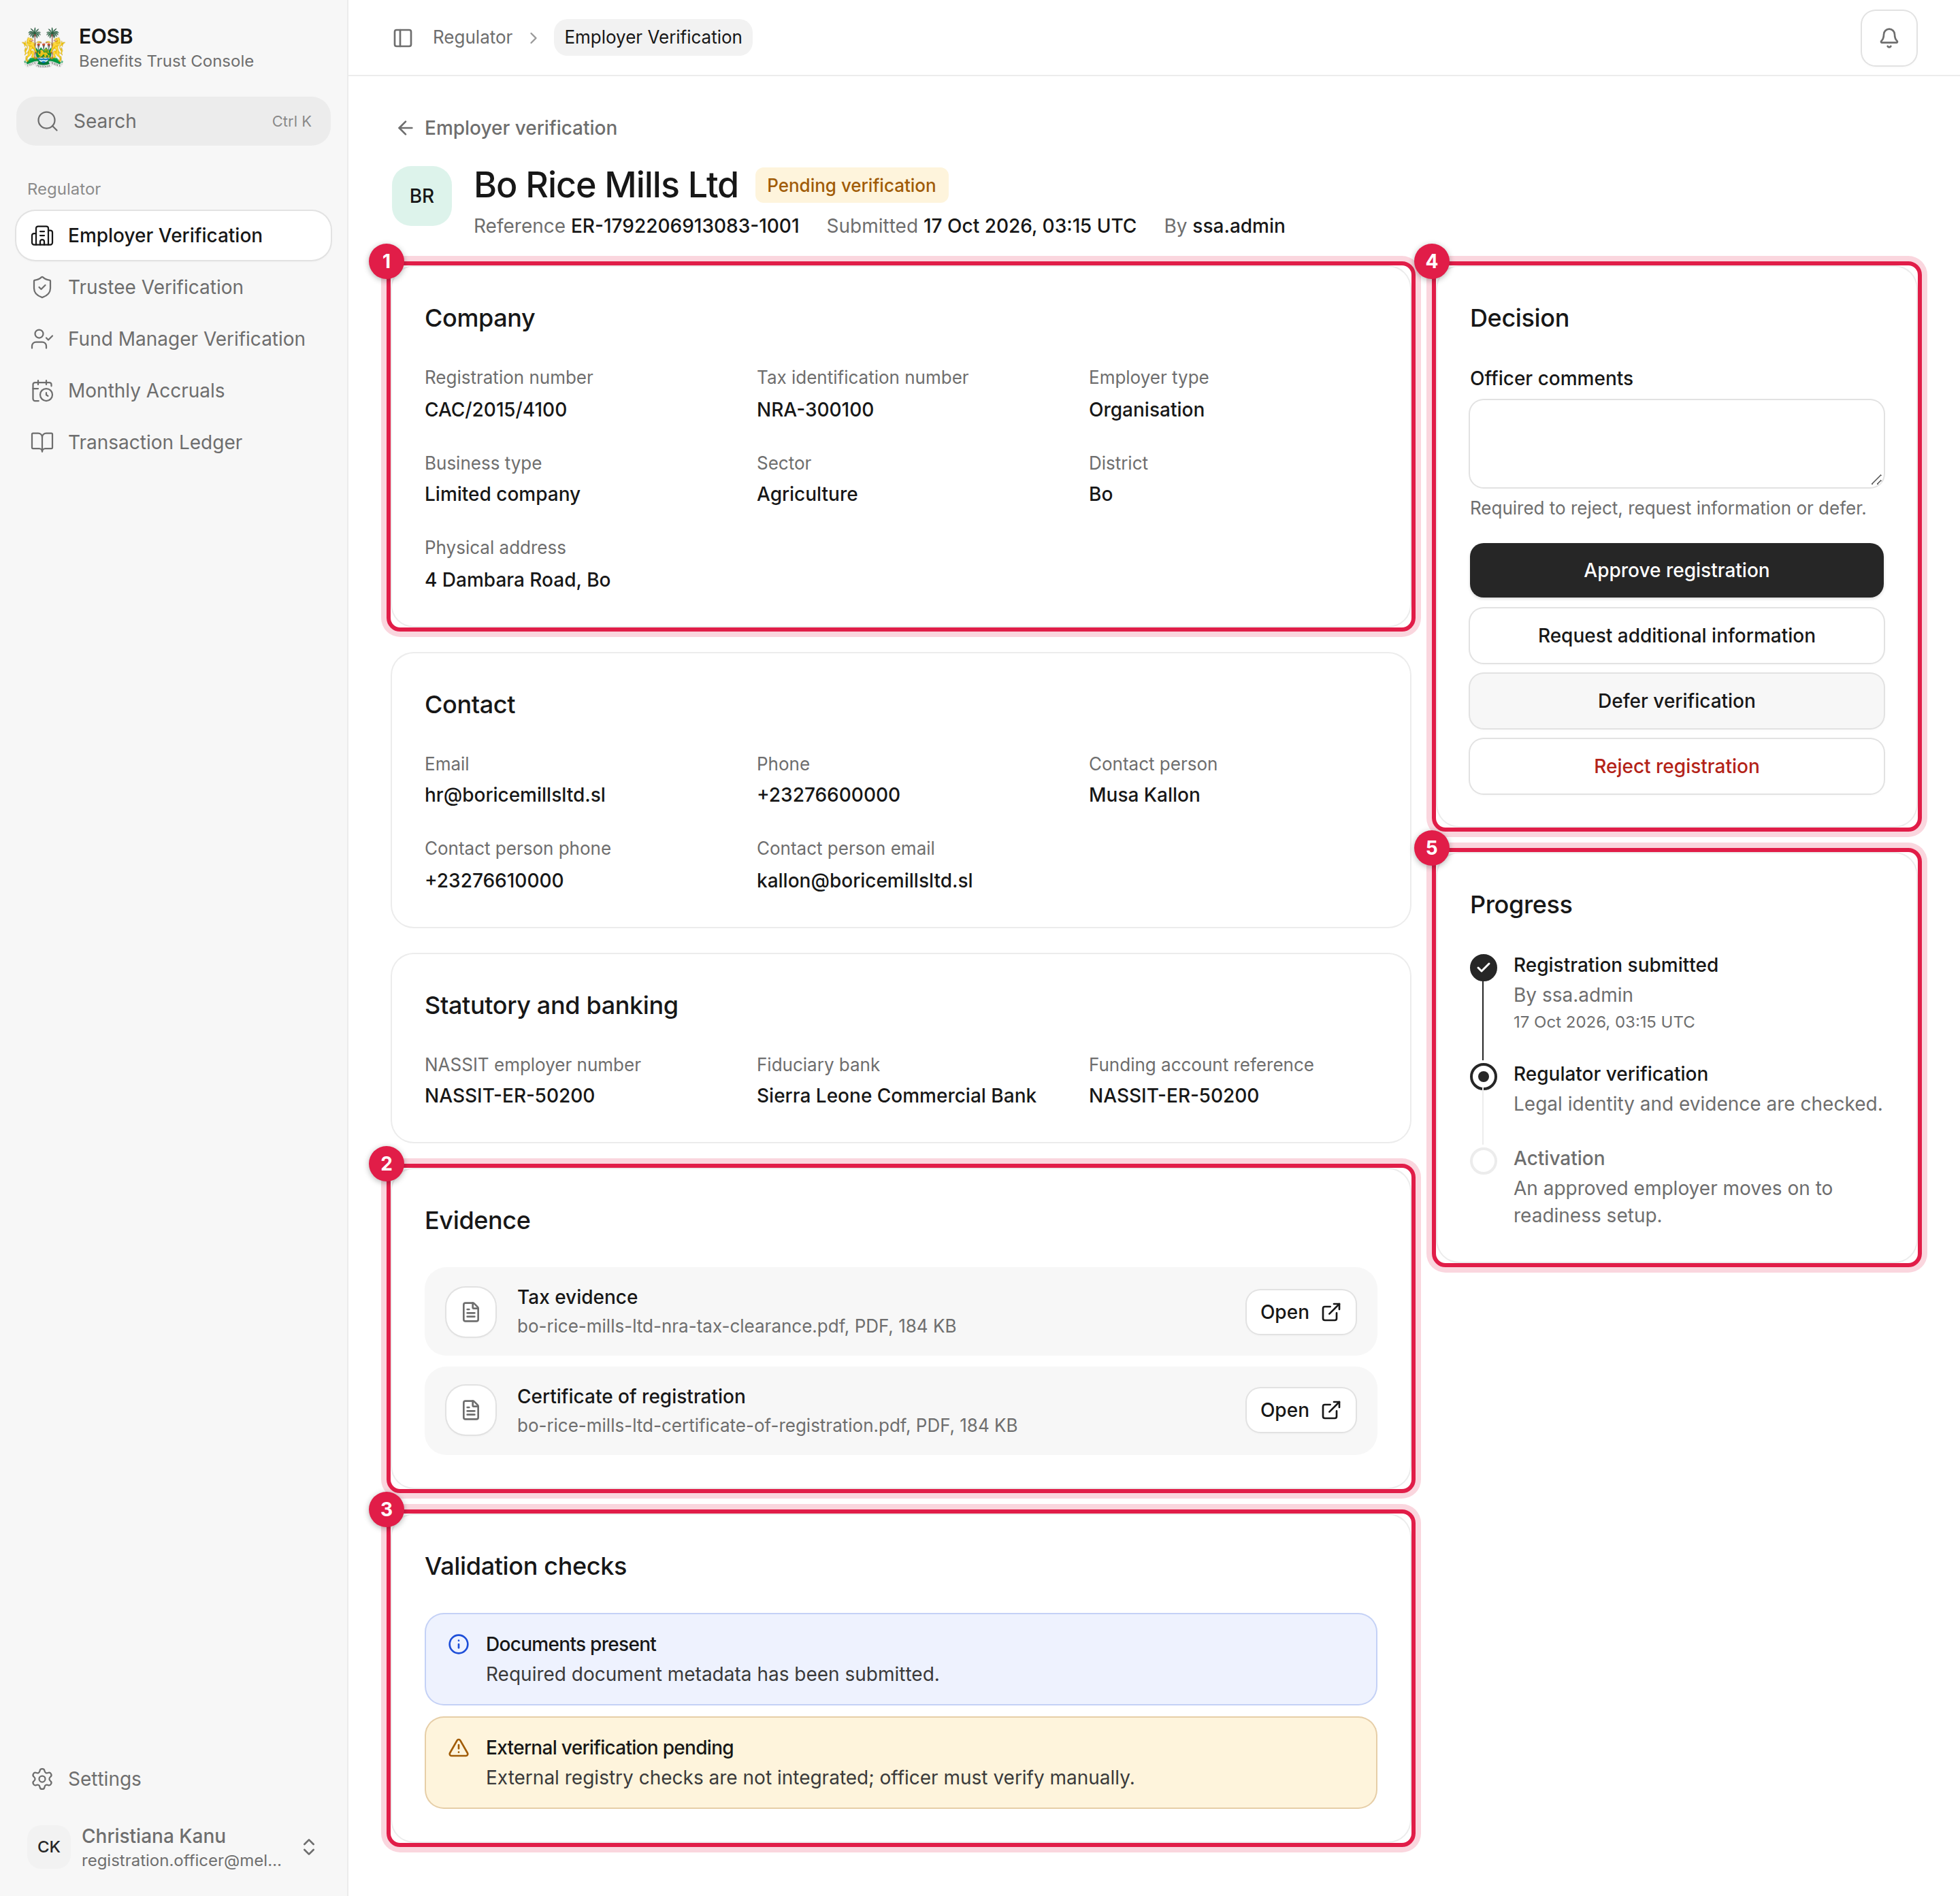Approve registration

coord(1676,570)
